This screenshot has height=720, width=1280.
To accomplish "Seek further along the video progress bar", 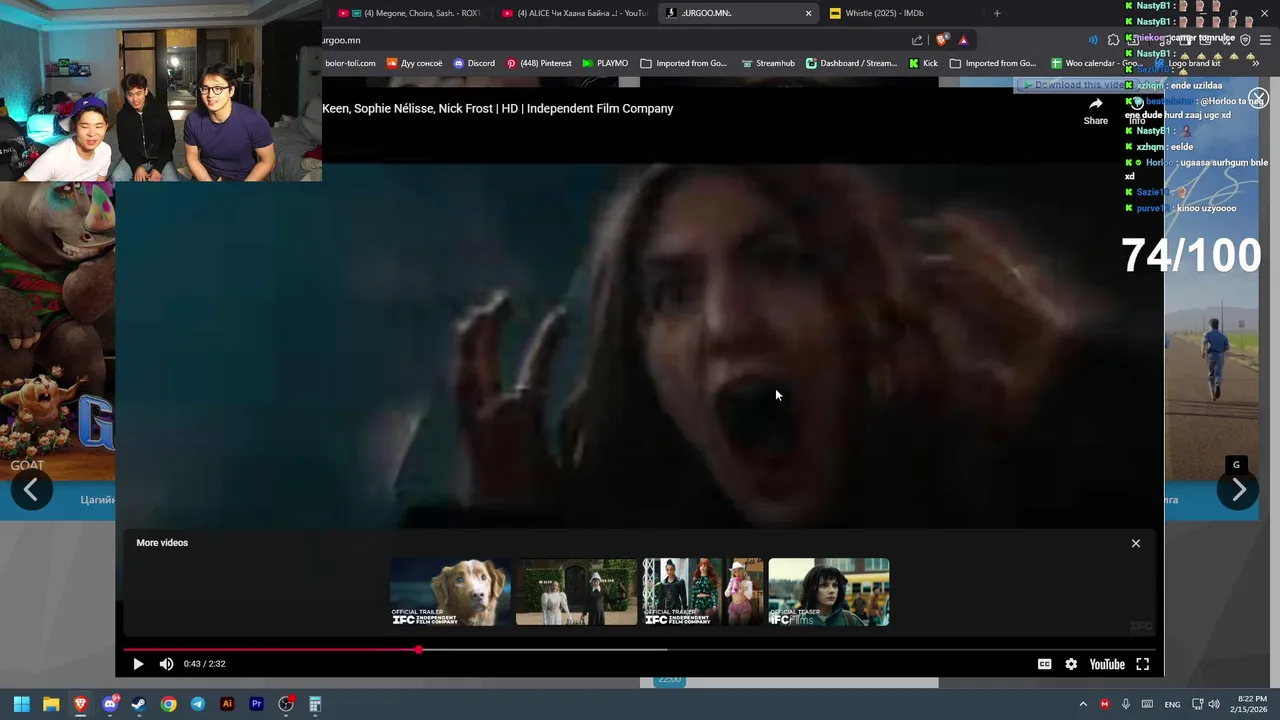I will (x=640, y=650).
